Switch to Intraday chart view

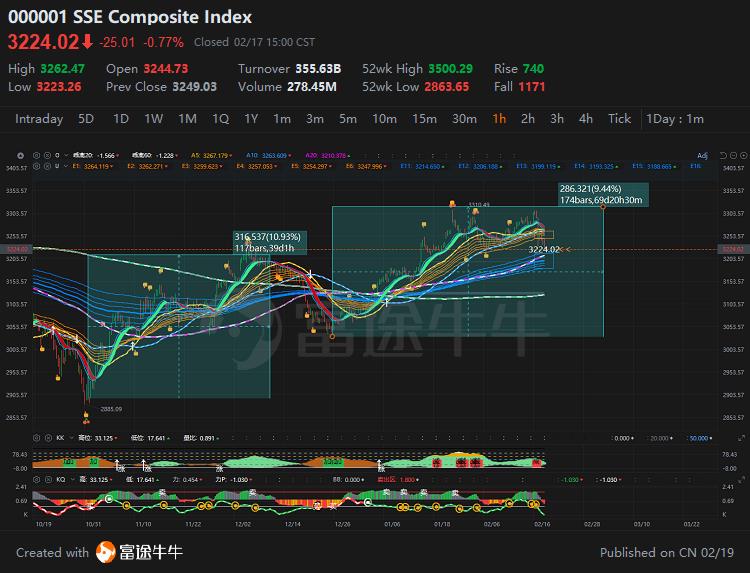39,119
